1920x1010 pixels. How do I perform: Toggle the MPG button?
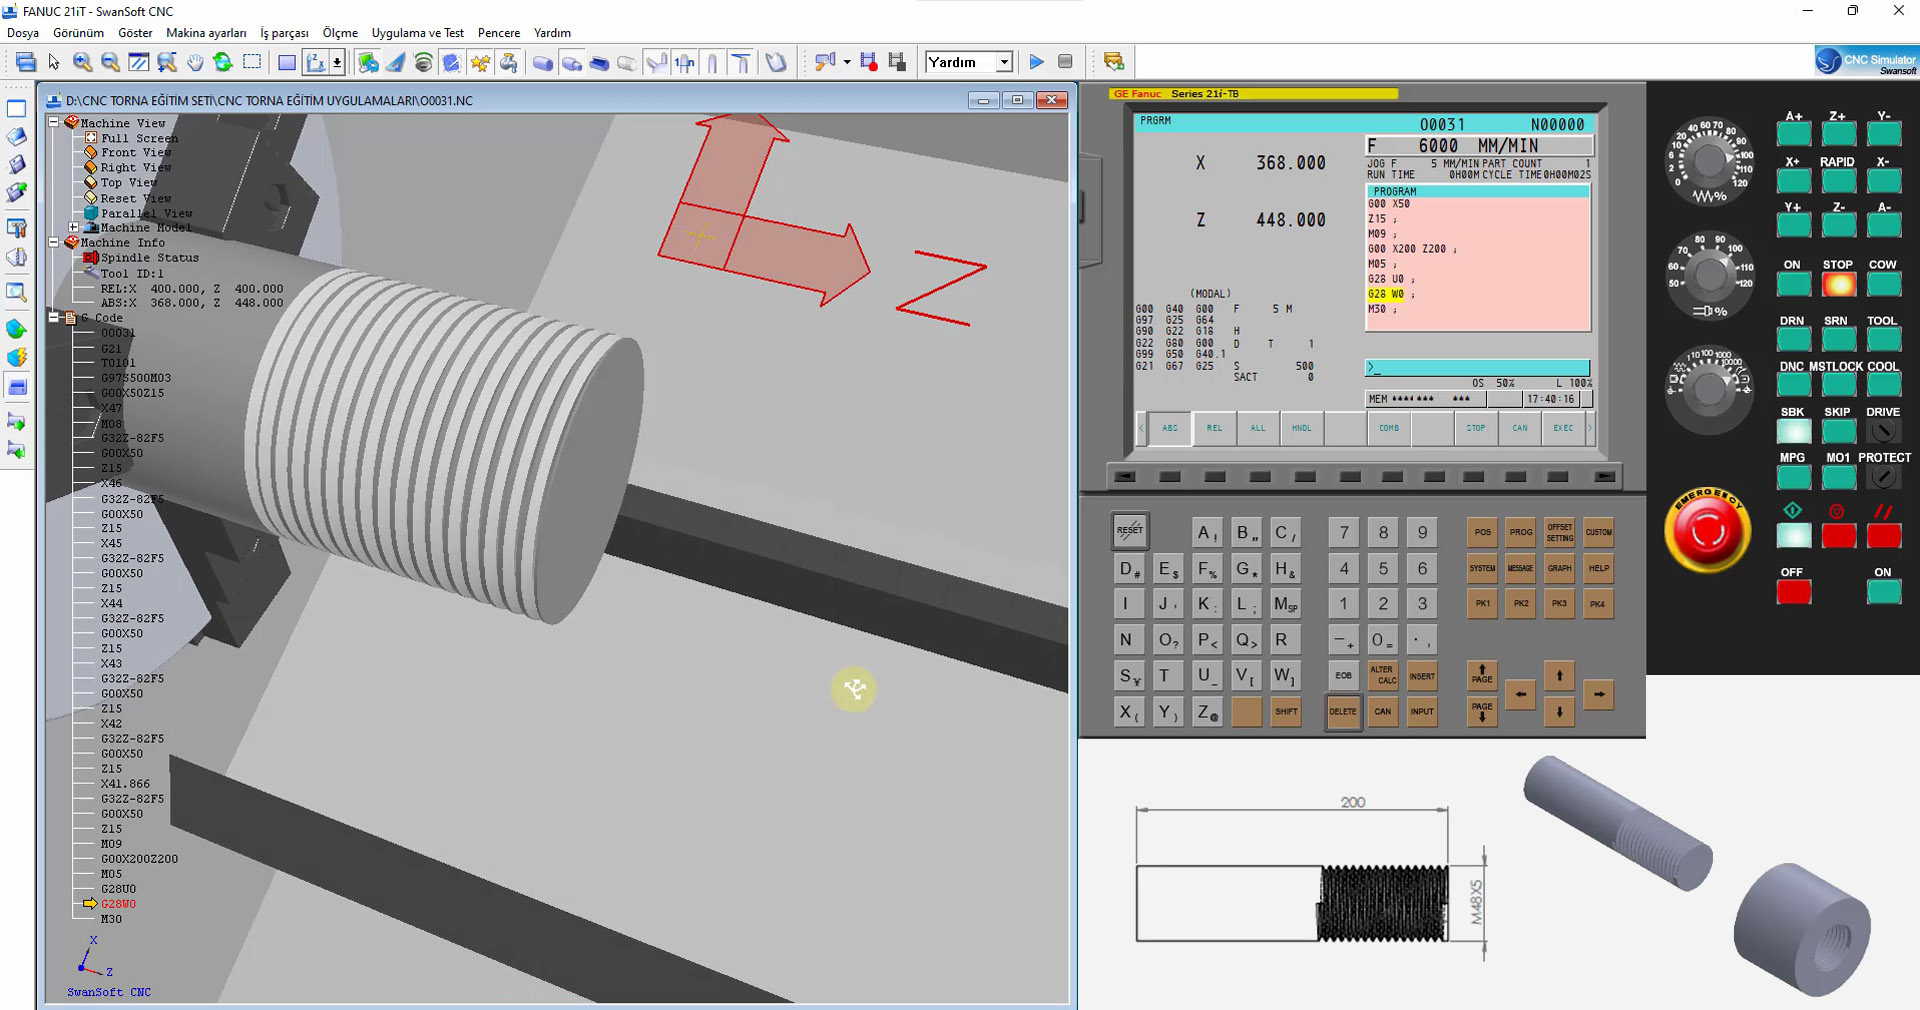tap(1793, 477)
